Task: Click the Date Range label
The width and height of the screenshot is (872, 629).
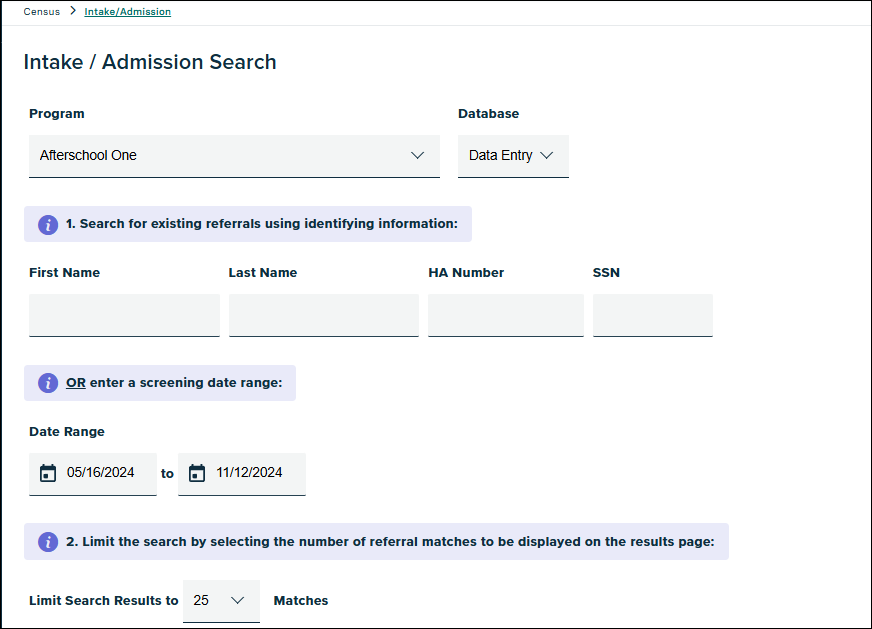Action: tap(67, 432)
